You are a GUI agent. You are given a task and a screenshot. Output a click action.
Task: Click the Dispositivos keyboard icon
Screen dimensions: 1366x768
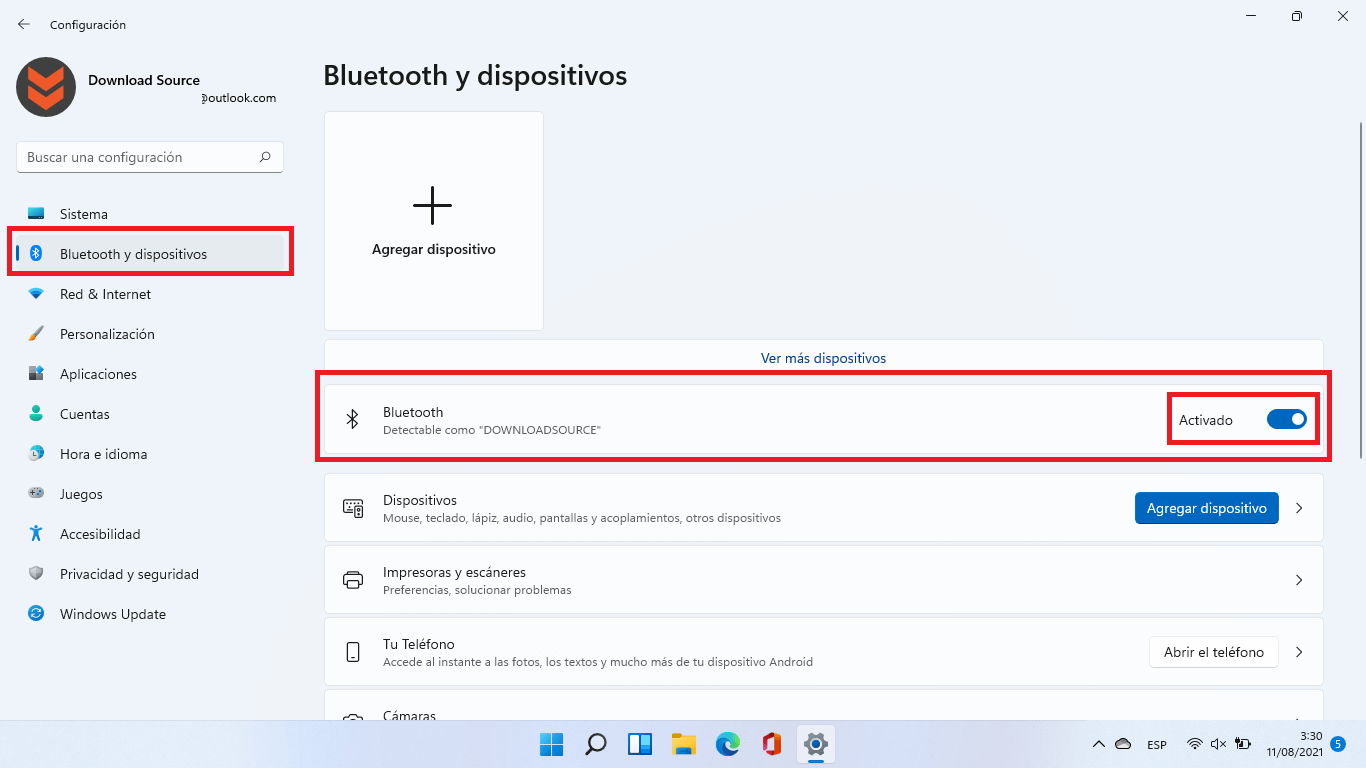pyautogui.click(x=353, y=508)
